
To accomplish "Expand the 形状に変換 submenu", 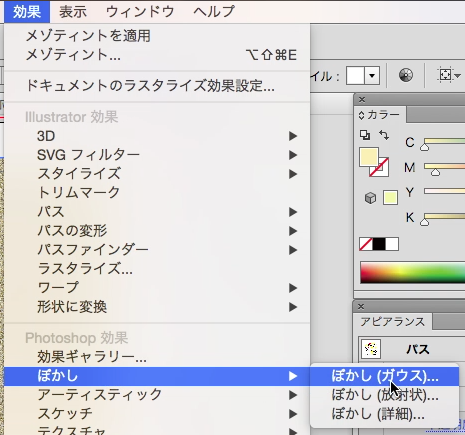I will pyautogui.click(x=157, y=307).
